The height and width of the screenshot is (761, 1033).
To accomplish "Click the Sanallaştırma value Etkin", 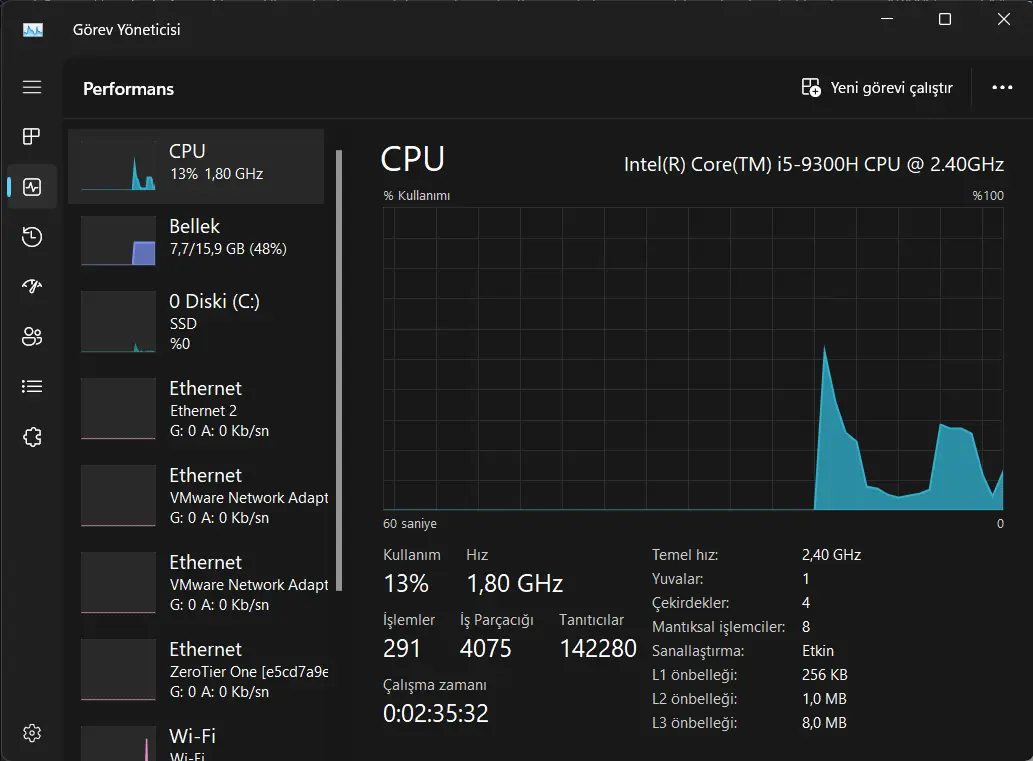I will click(818, 651).
